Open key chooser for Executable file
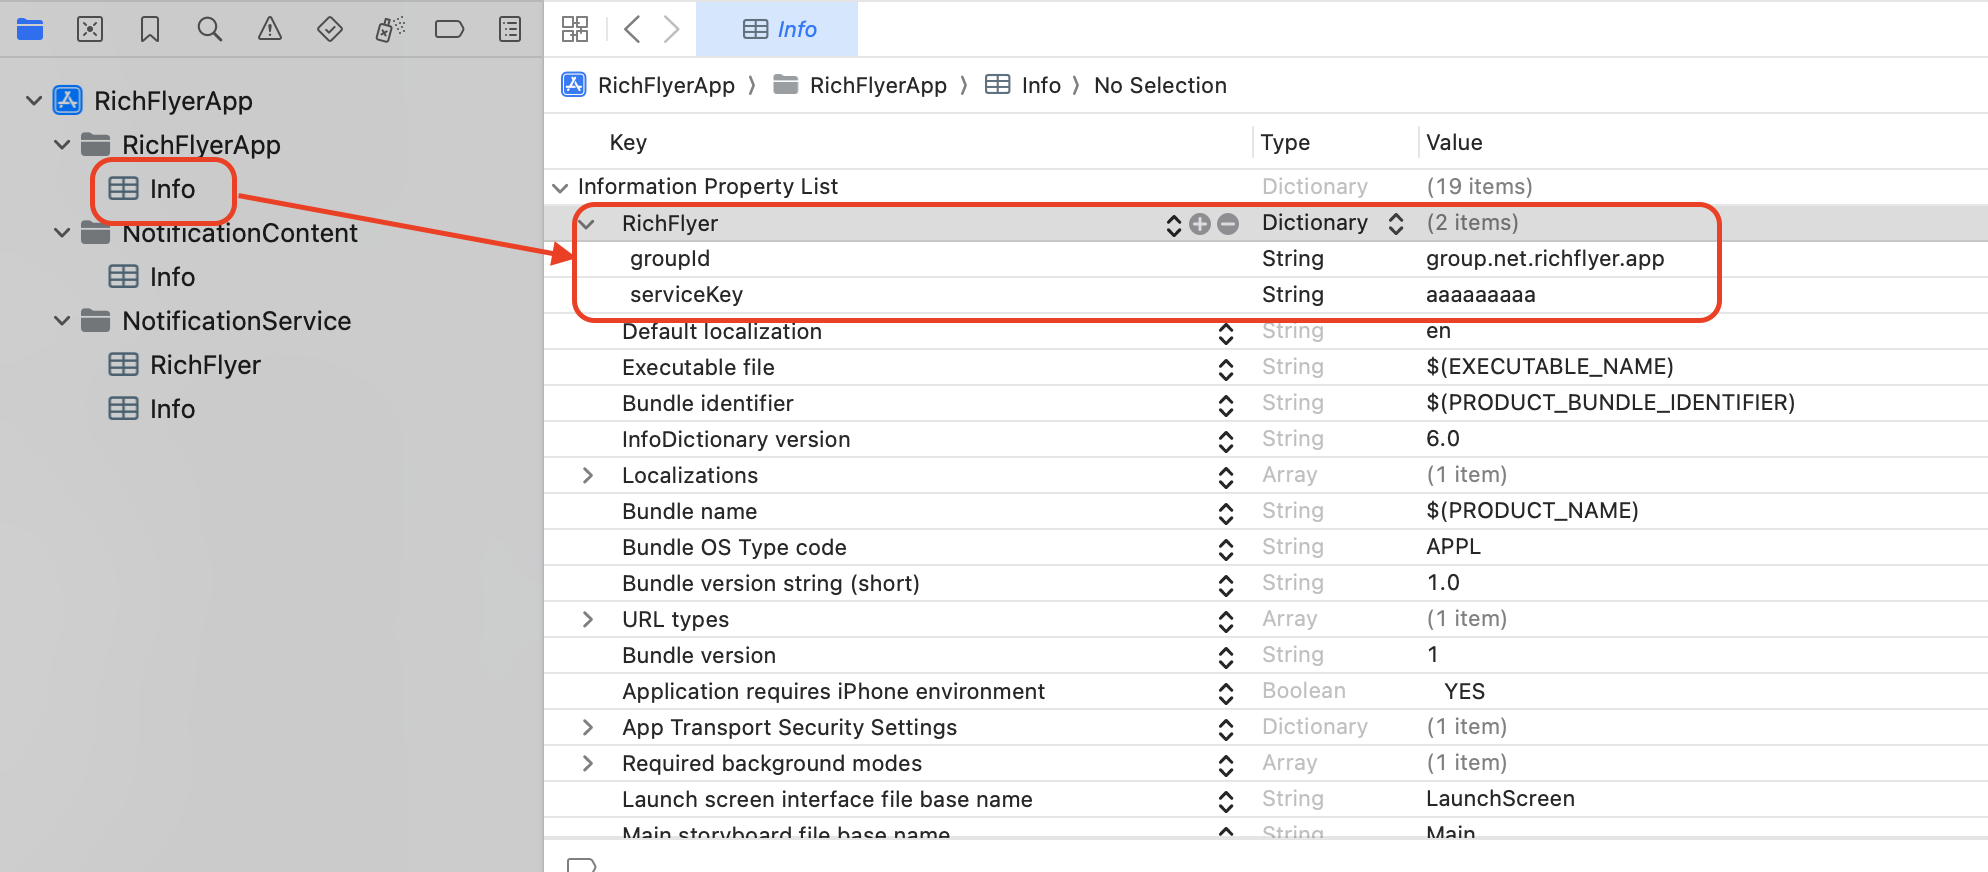The height and width of the screenshot is (872, 1988). 1226,368
